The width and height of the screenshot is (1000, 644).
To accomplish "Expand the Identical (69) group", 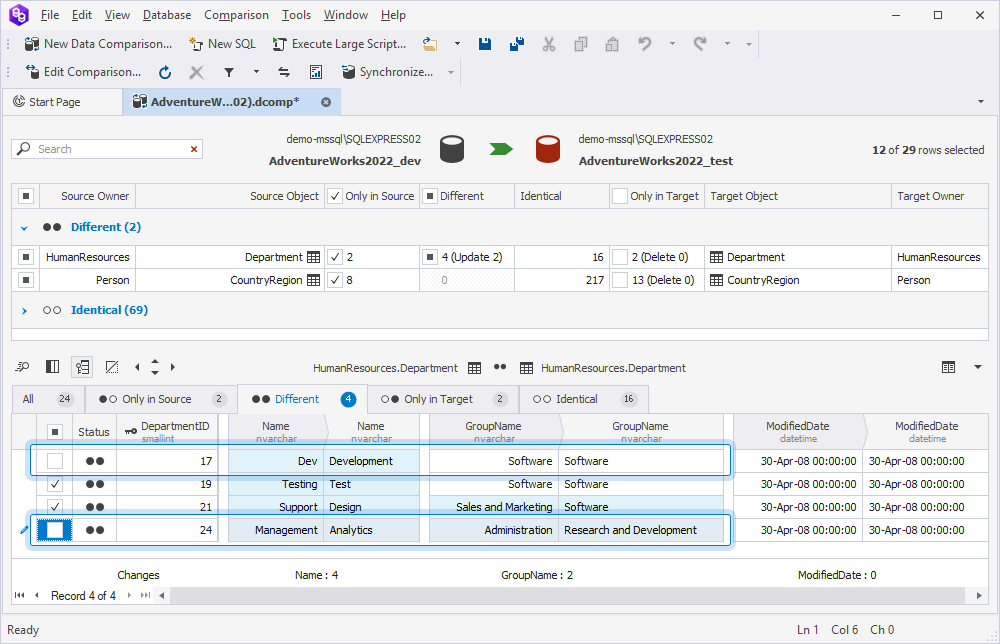I will click(x=25, y=310).
